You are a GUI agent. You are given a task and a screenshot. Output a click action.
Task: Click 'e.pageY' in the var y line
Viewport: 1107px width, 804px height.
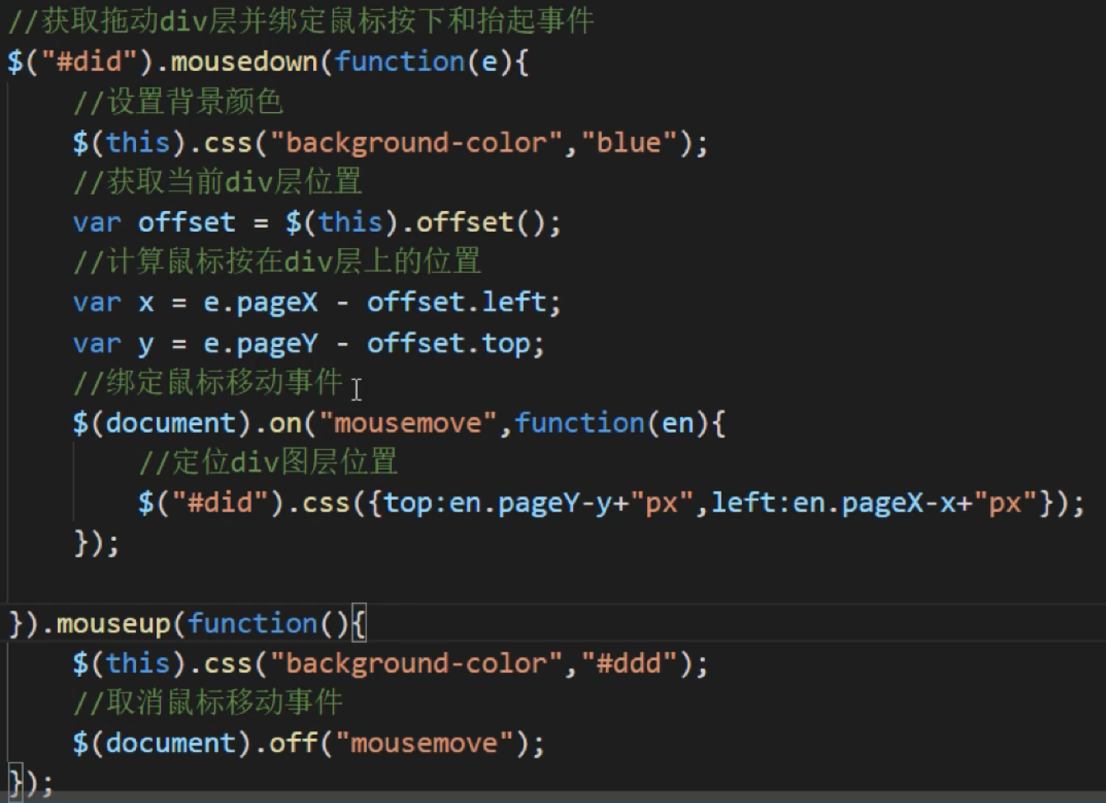(261, 344)
